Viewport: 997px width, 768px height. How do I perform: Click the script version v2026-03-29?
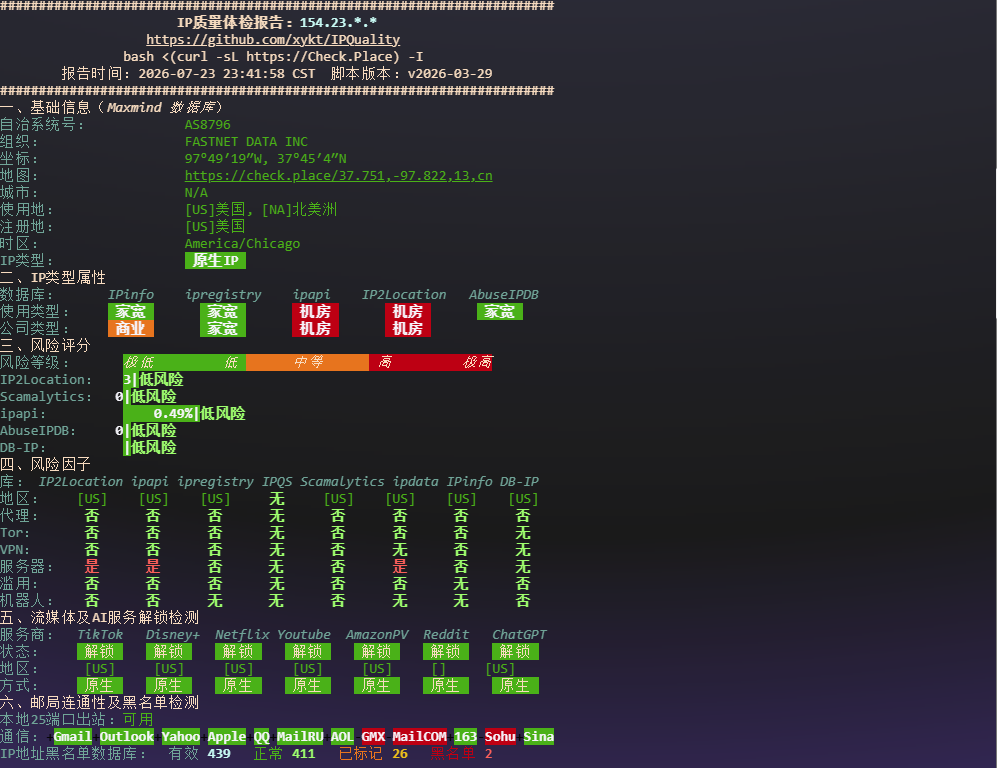(450, 74)
